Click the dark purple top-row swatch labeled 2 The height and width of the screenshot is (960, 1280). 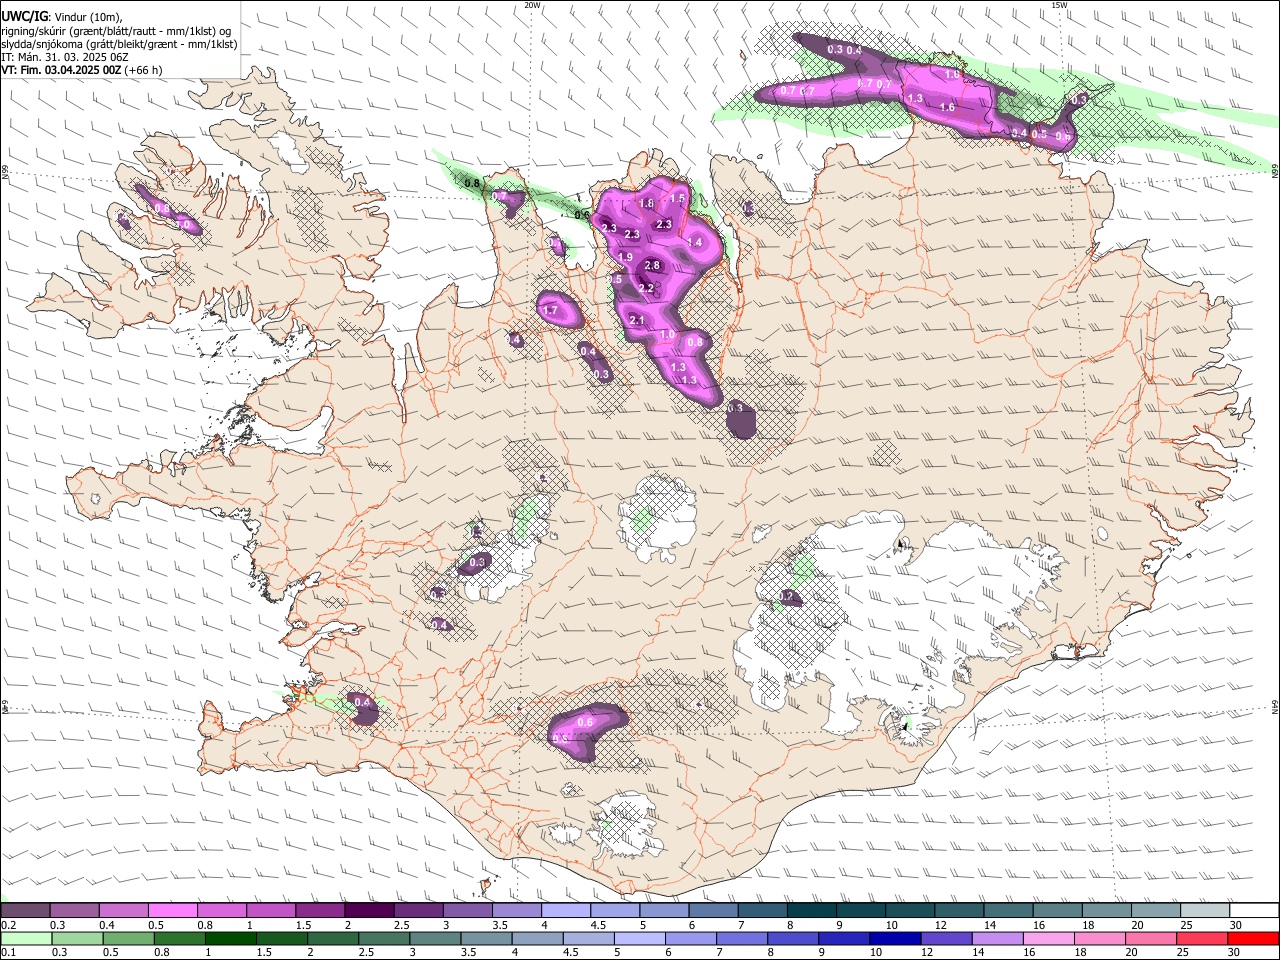369,911
